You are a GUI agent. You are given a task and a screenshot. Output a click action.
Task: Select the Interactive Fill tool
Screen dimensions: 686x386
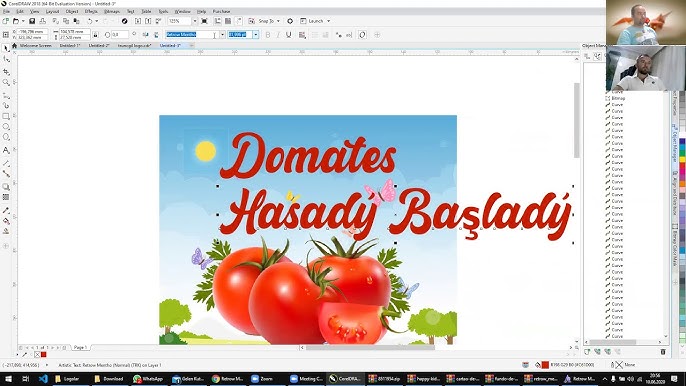pyautogui.click(x=6, y=221)
